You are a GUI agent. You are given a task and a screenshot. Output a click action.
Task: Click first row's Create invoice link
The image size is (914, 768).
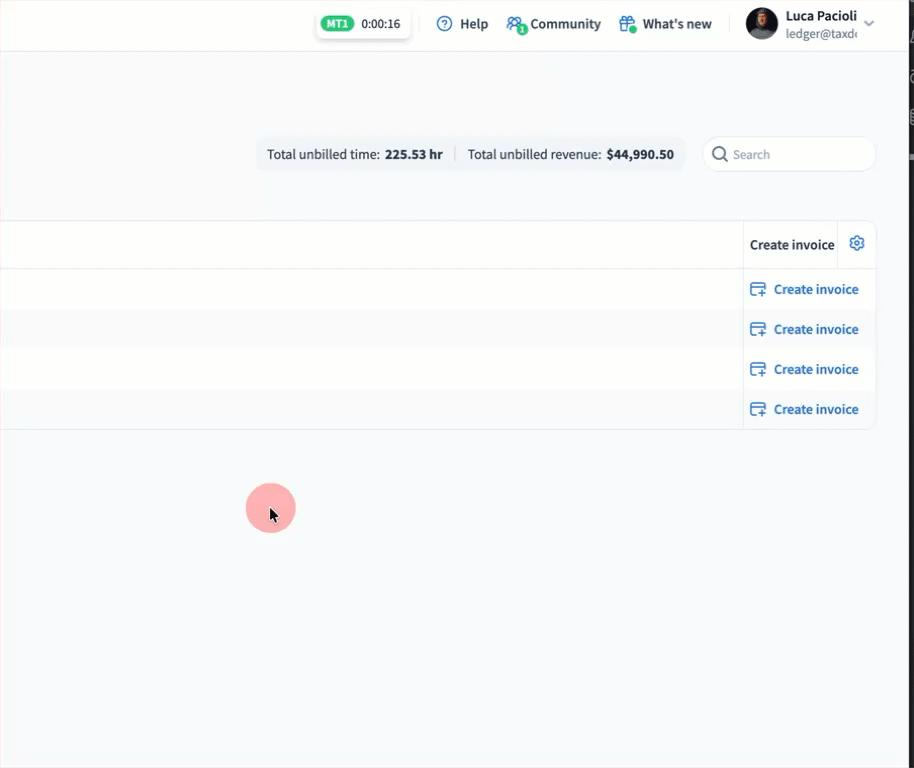tap(816, 289)
